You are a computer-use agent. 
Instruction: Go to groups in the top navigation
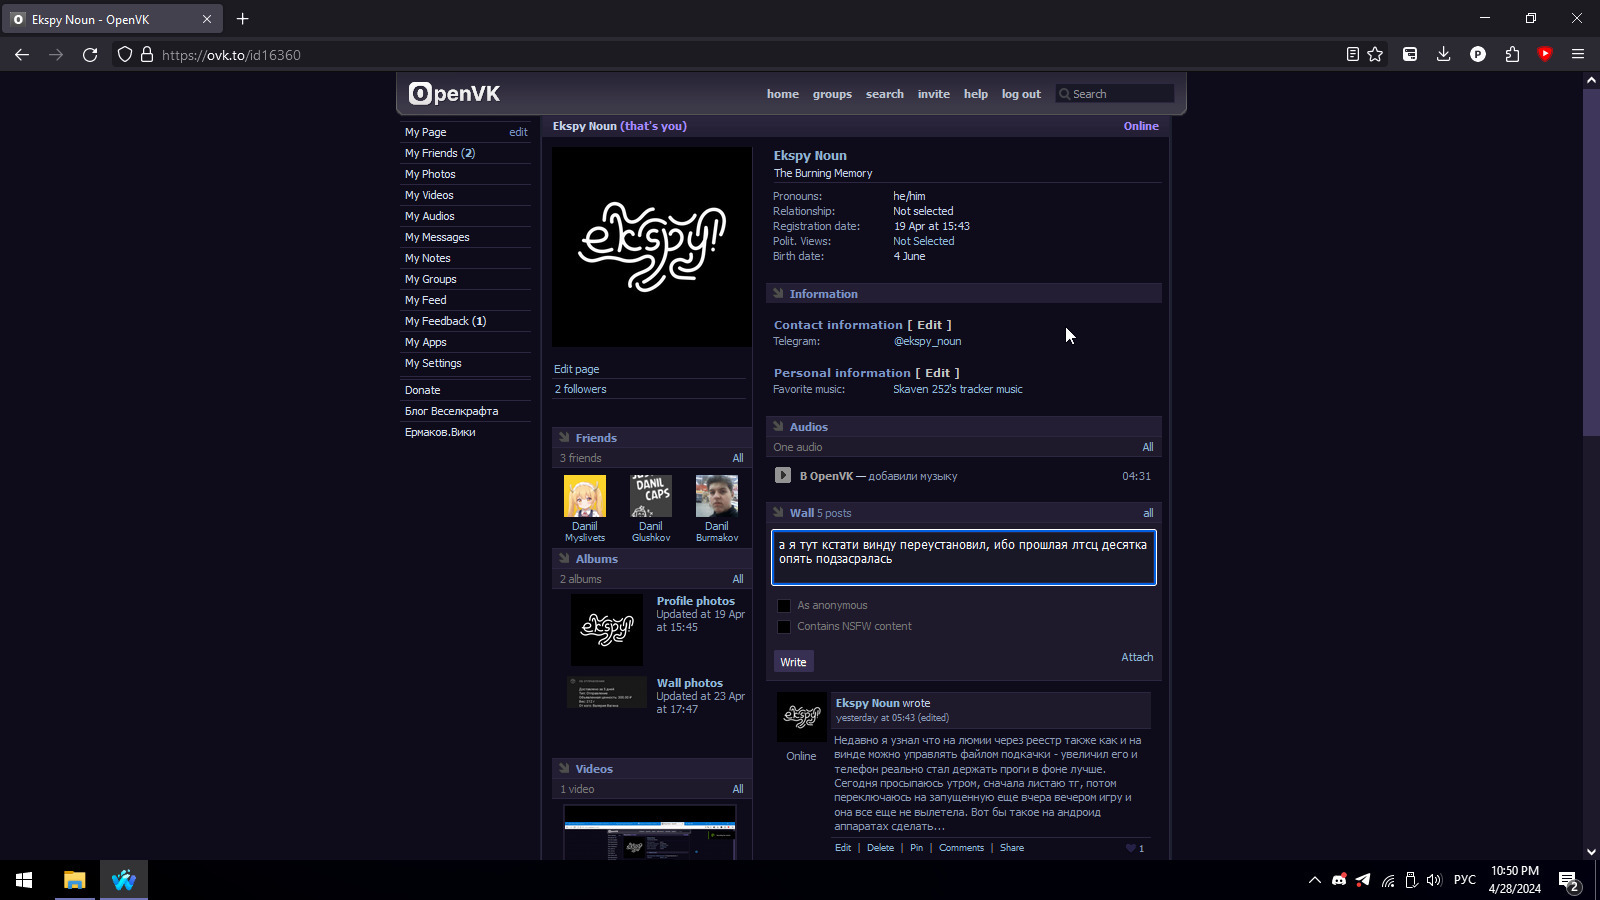(832, 94)
